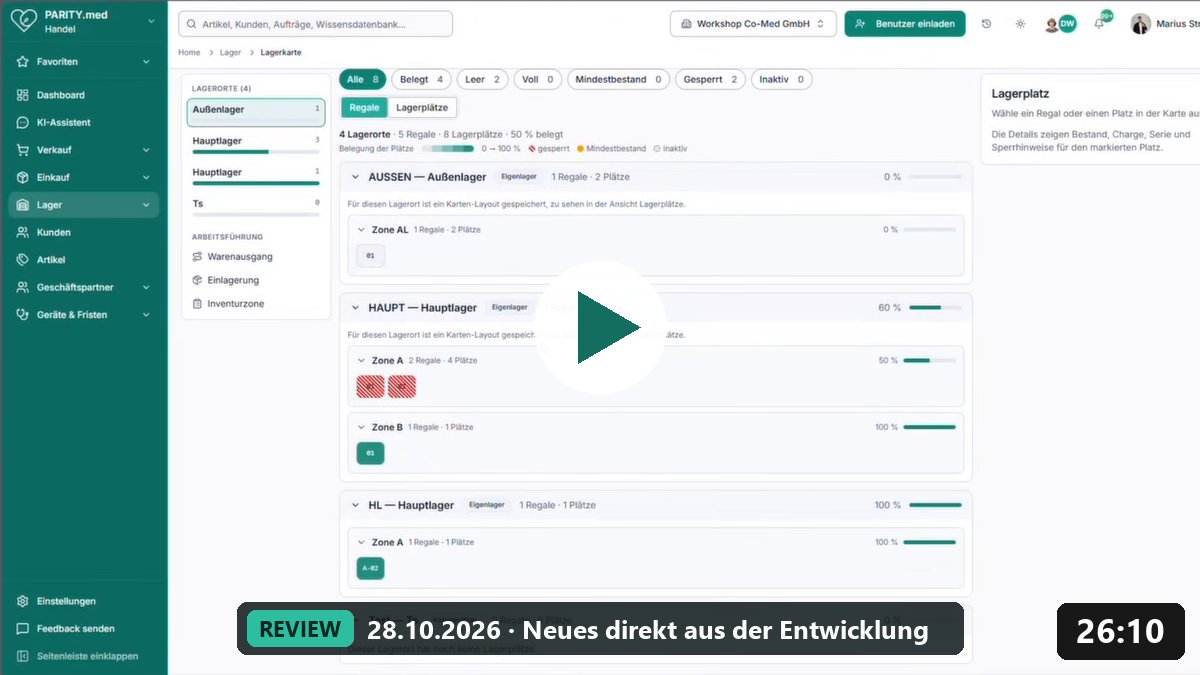
Task: Click the HAUPT — Hauptlager 60 % occupancy bar
Action: (935, 308)
